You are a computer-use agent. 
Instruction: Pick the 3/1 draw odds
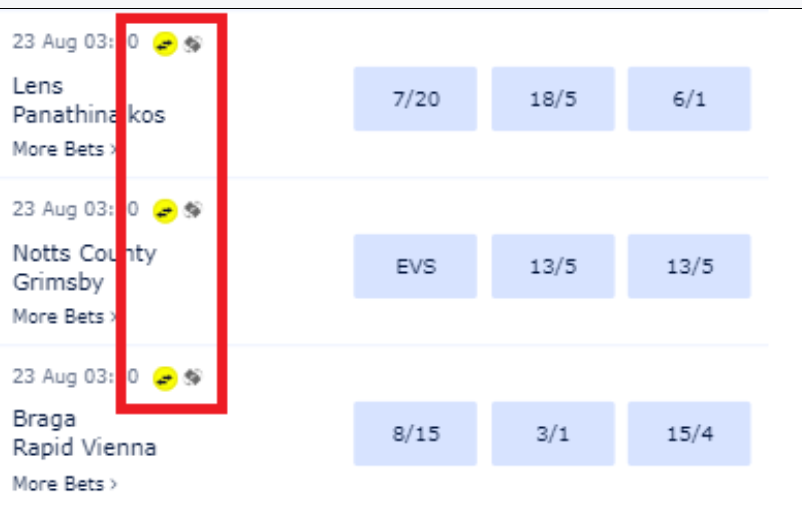click(552, 434)
